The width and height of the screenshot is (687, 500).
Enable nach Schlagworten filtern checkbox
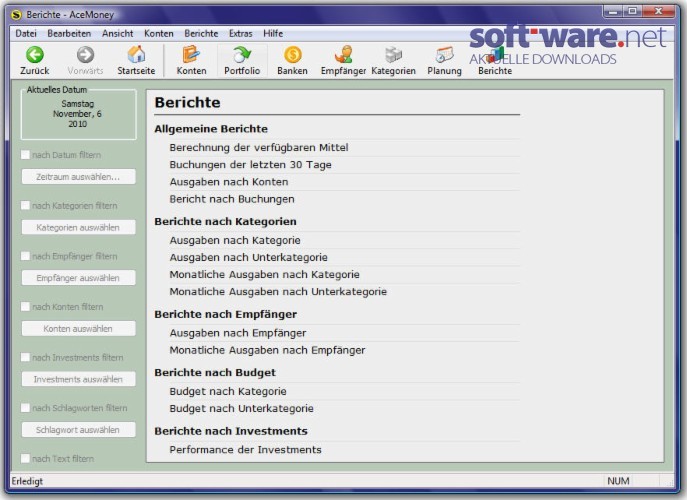pos(25,408)
